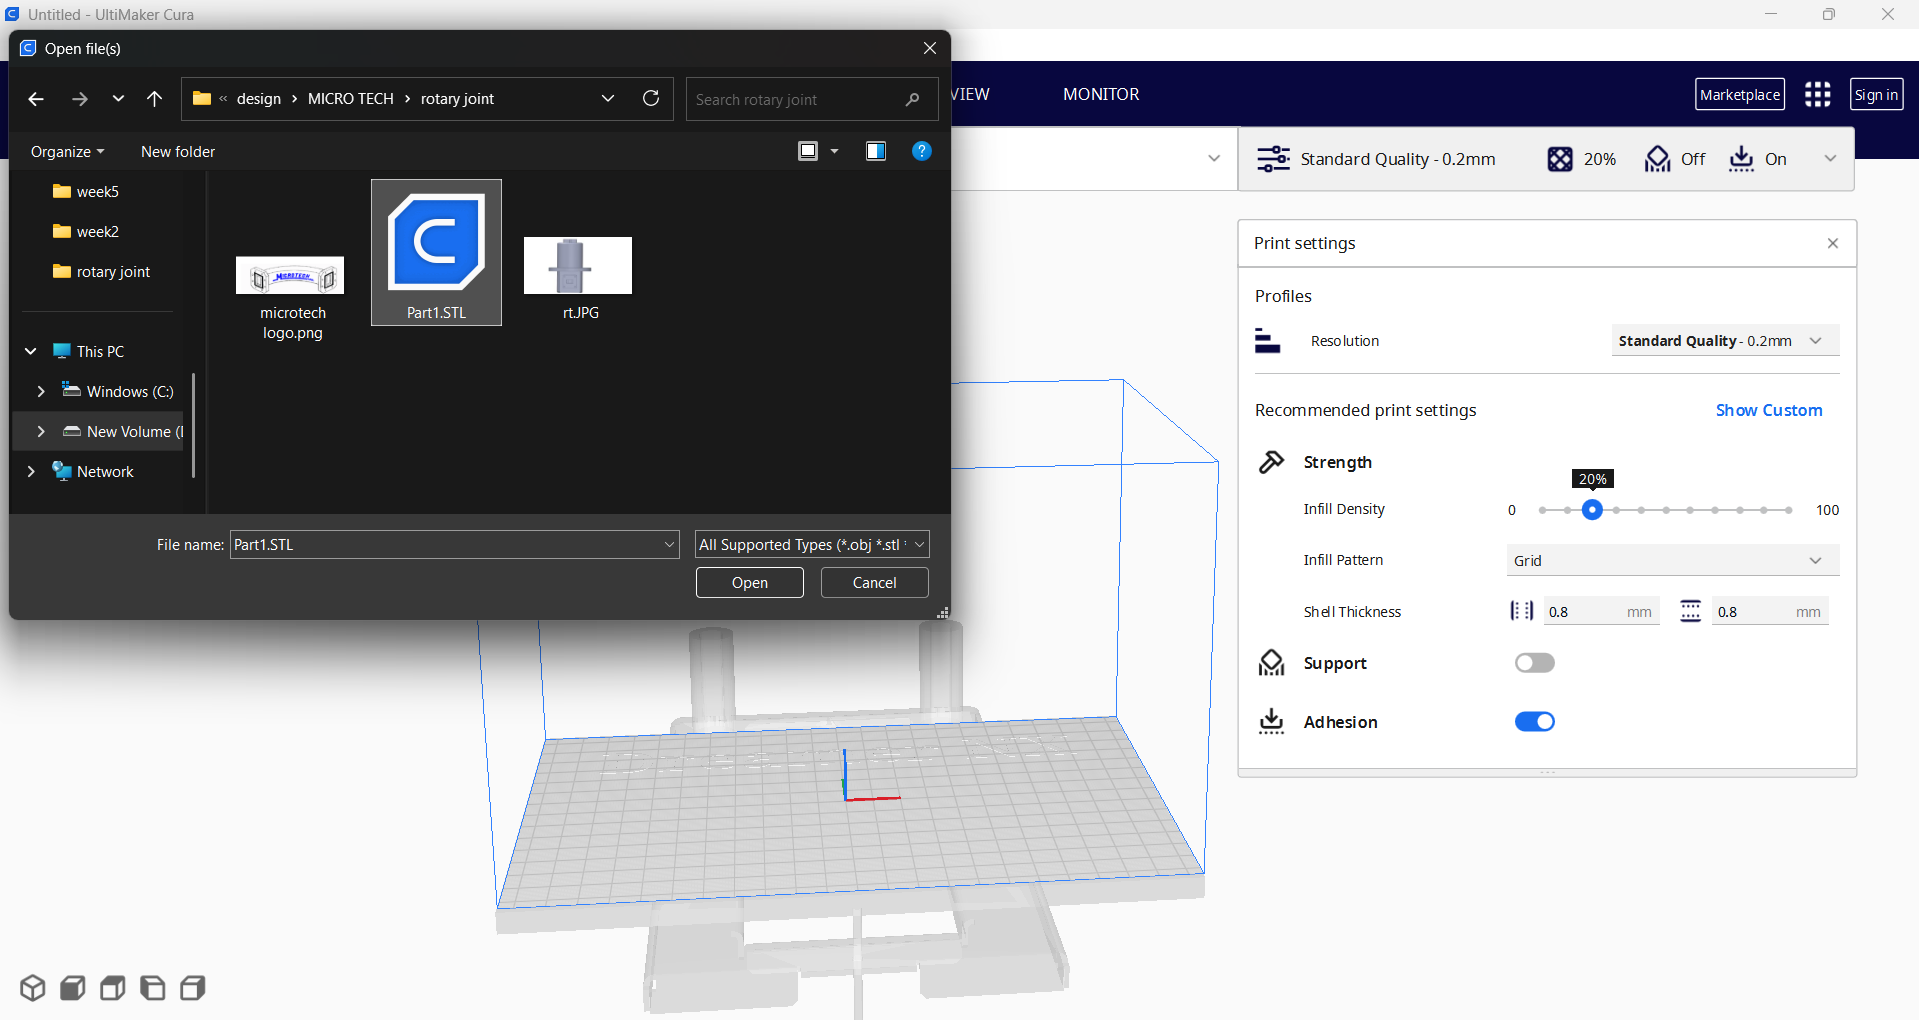Click the Infill Density slider handle
Viewport: 1919px width, 1020px height.
pos(1592,510)
